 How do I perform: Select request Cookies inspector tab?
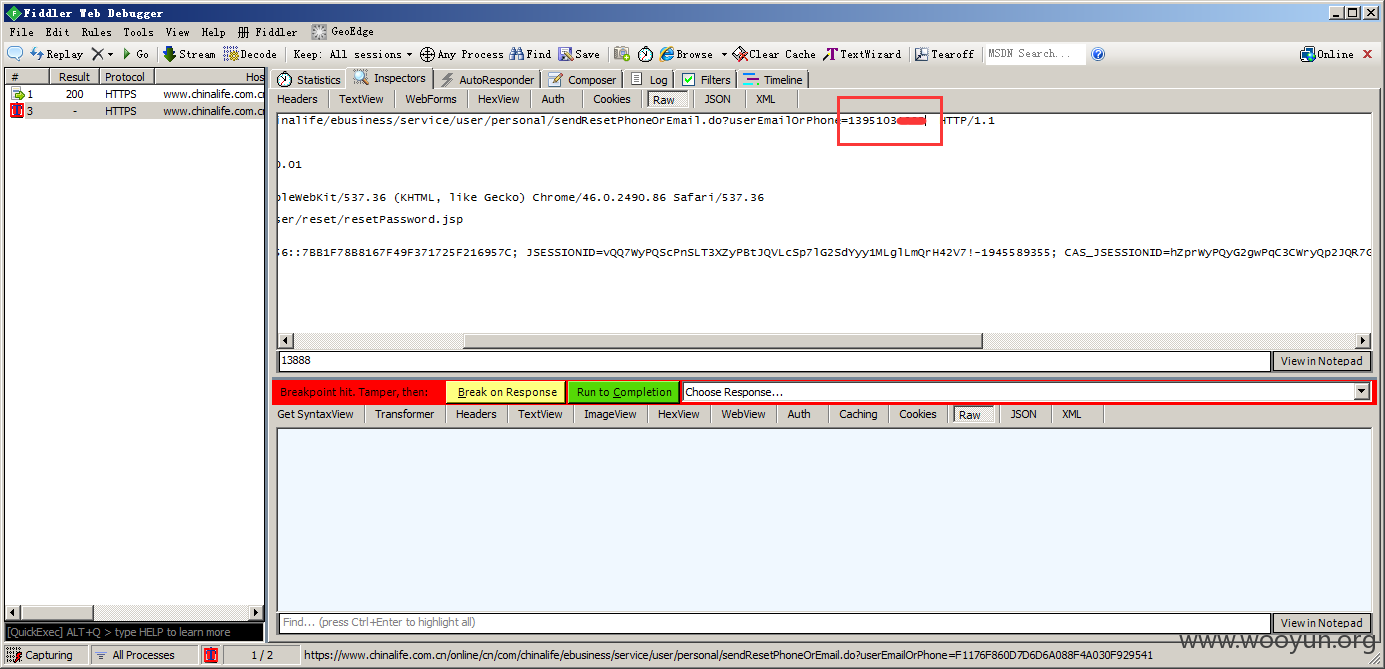coord(612,99)
